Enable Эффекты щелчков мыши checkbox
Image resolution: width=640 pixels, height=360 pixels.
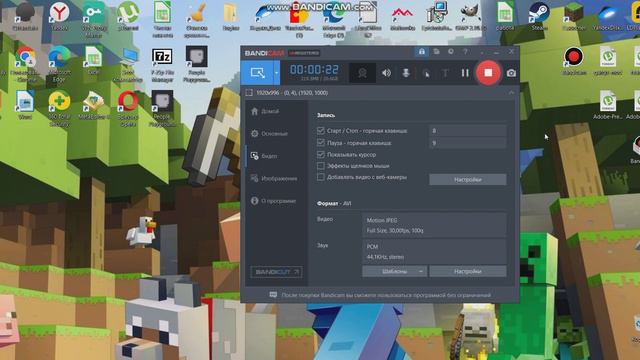pyautogui.click(x=320, y=166)
